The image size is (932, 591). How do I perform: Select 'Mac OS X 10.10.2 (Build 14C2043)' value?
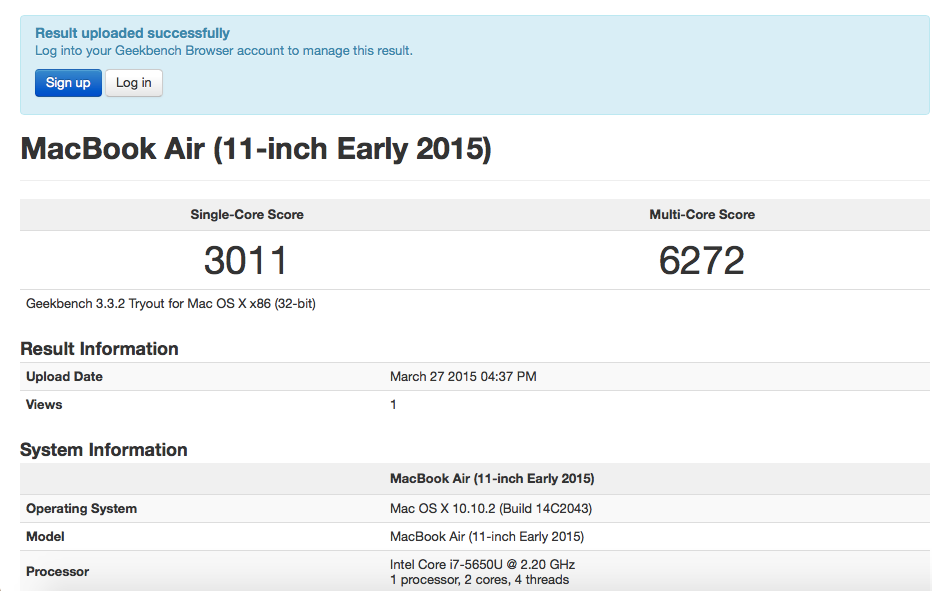coord(491,508)
